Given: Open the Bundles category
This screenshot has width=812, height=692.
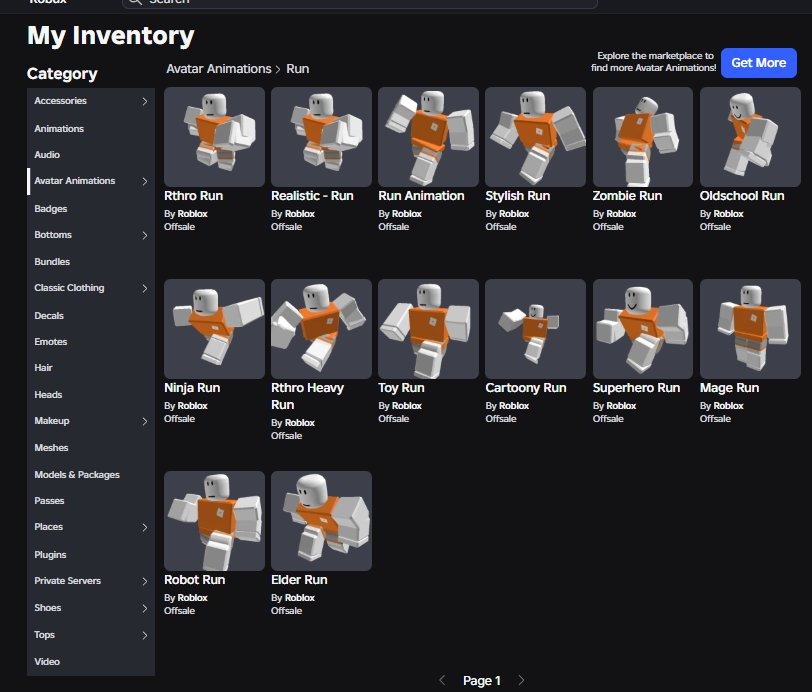Looking at the screenshot, I should pyautogui.click(x=52, y=262).
